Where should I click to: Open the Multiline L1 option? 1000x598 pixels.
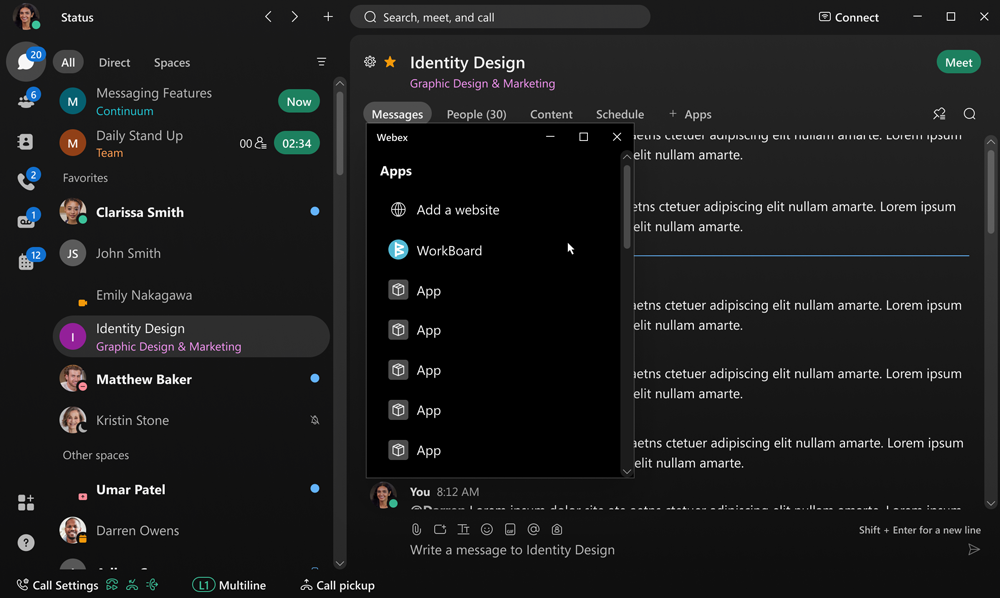pos(229,585)
